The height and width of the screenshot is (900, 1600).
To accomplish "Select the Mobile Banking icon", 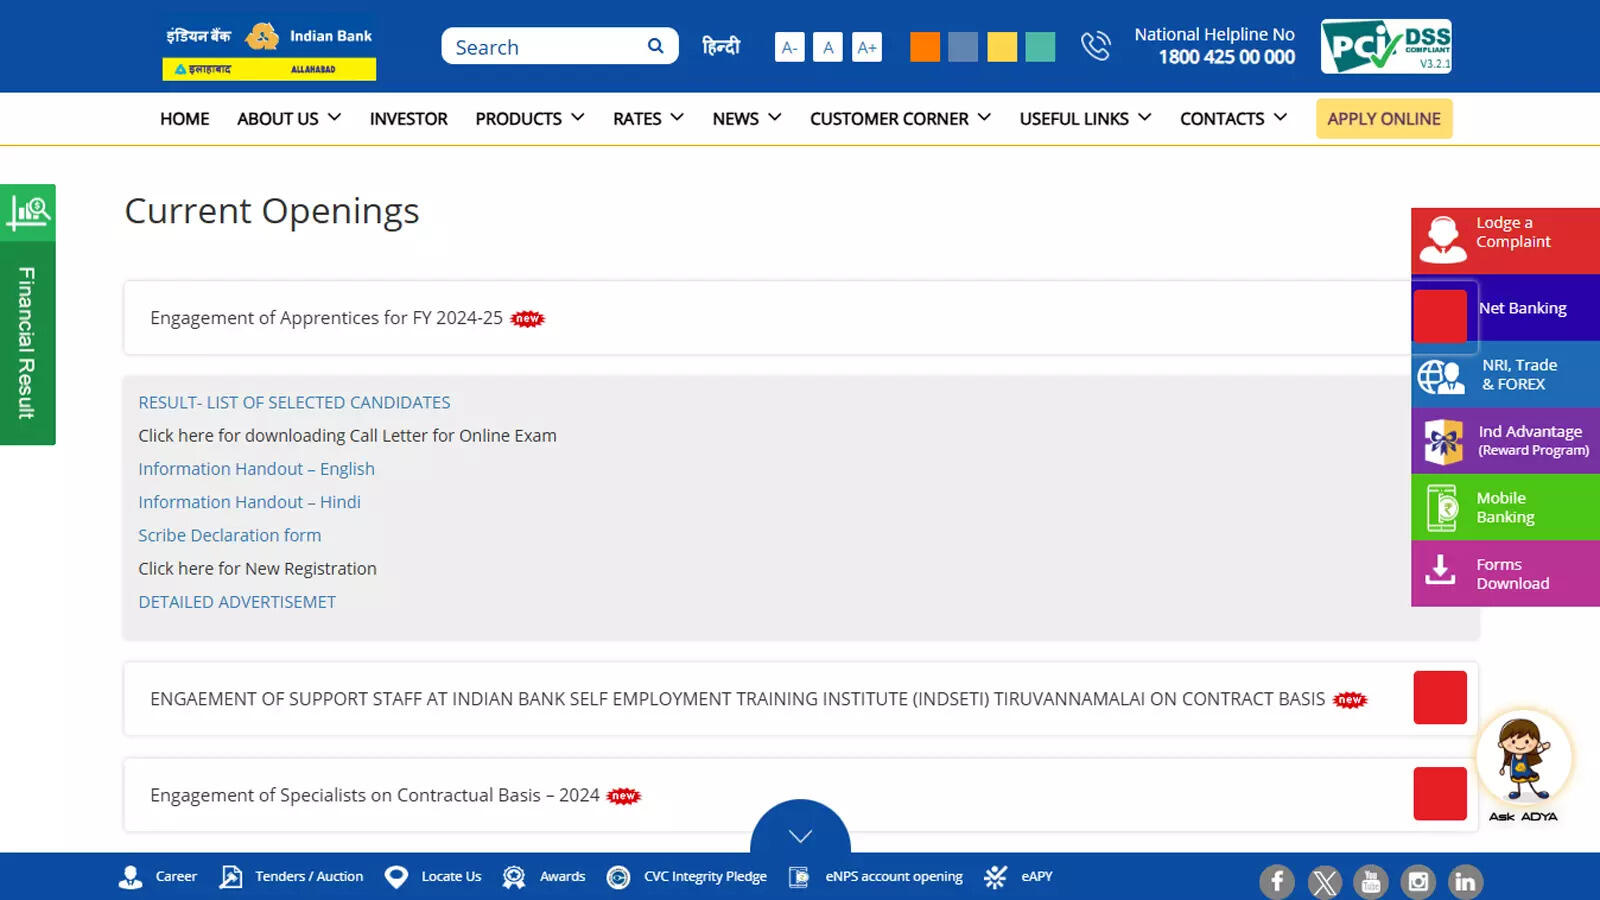I will tap(1440, 507).
